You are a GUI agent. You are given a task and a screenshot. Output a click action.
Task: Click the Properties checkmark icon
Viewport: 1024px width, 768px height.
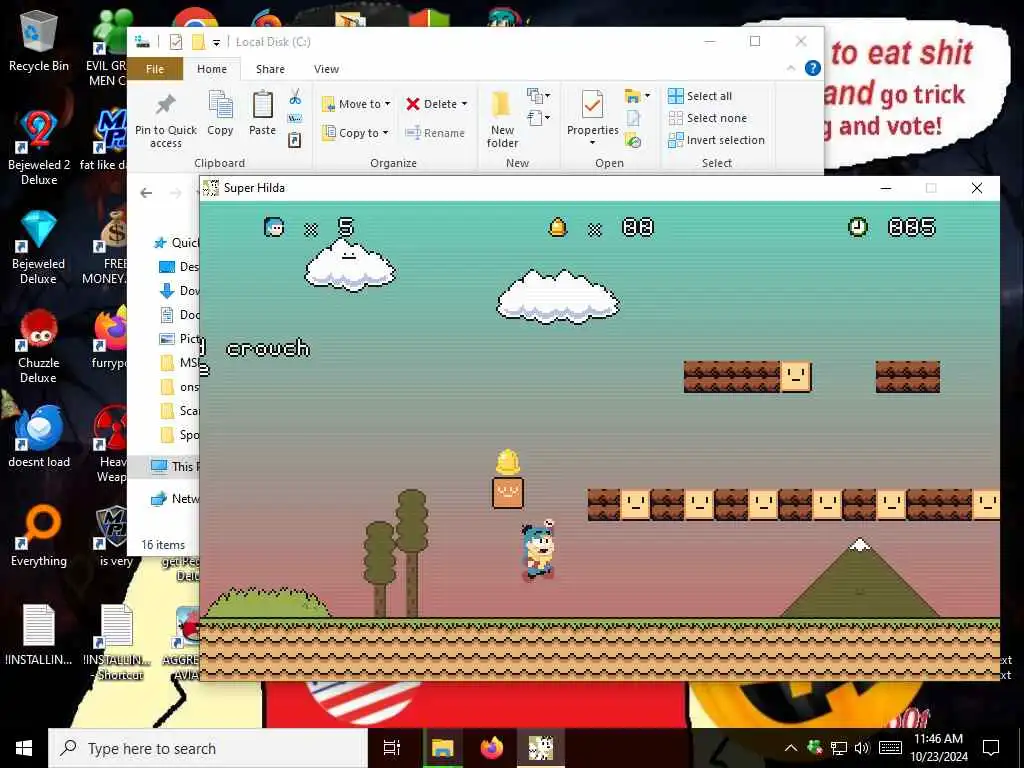(x=592, y=104)
